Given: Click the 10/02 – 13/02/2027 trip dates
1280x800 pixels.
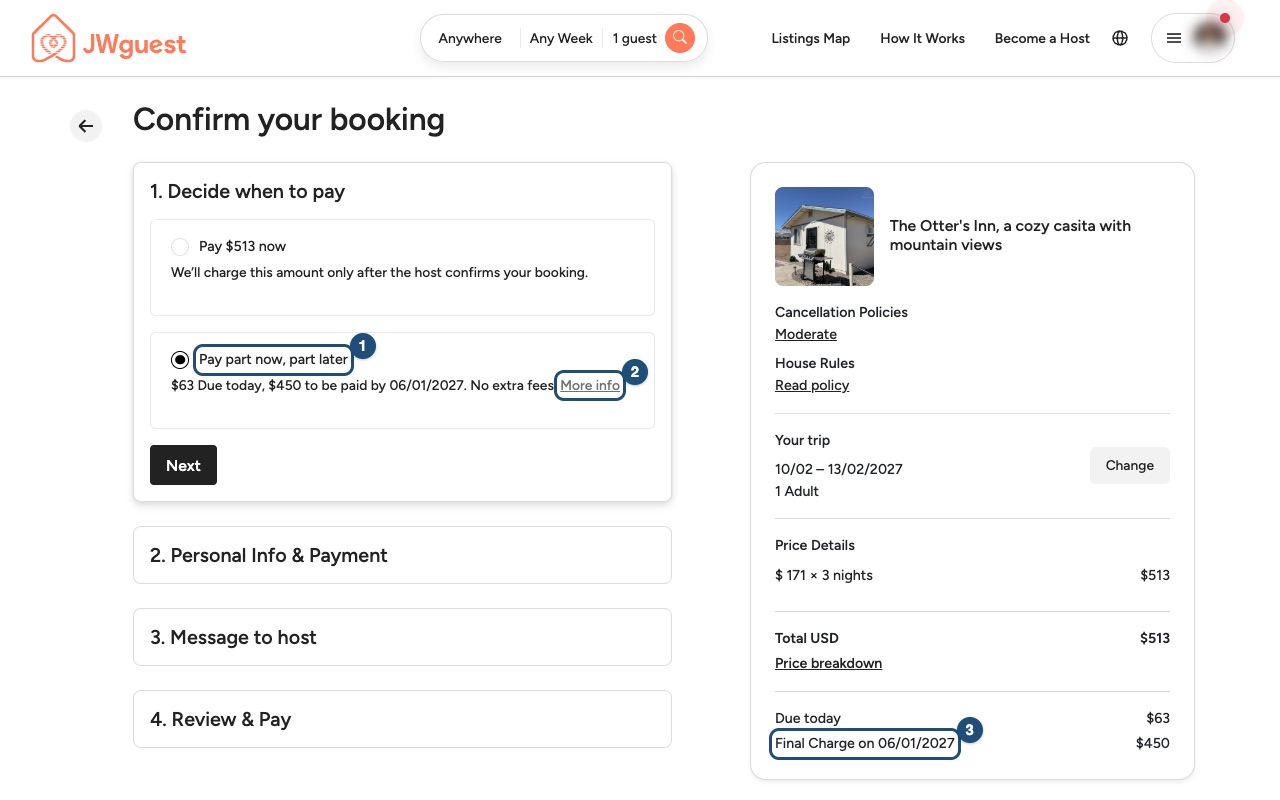Looking at the screenshot, I should 839,469.
